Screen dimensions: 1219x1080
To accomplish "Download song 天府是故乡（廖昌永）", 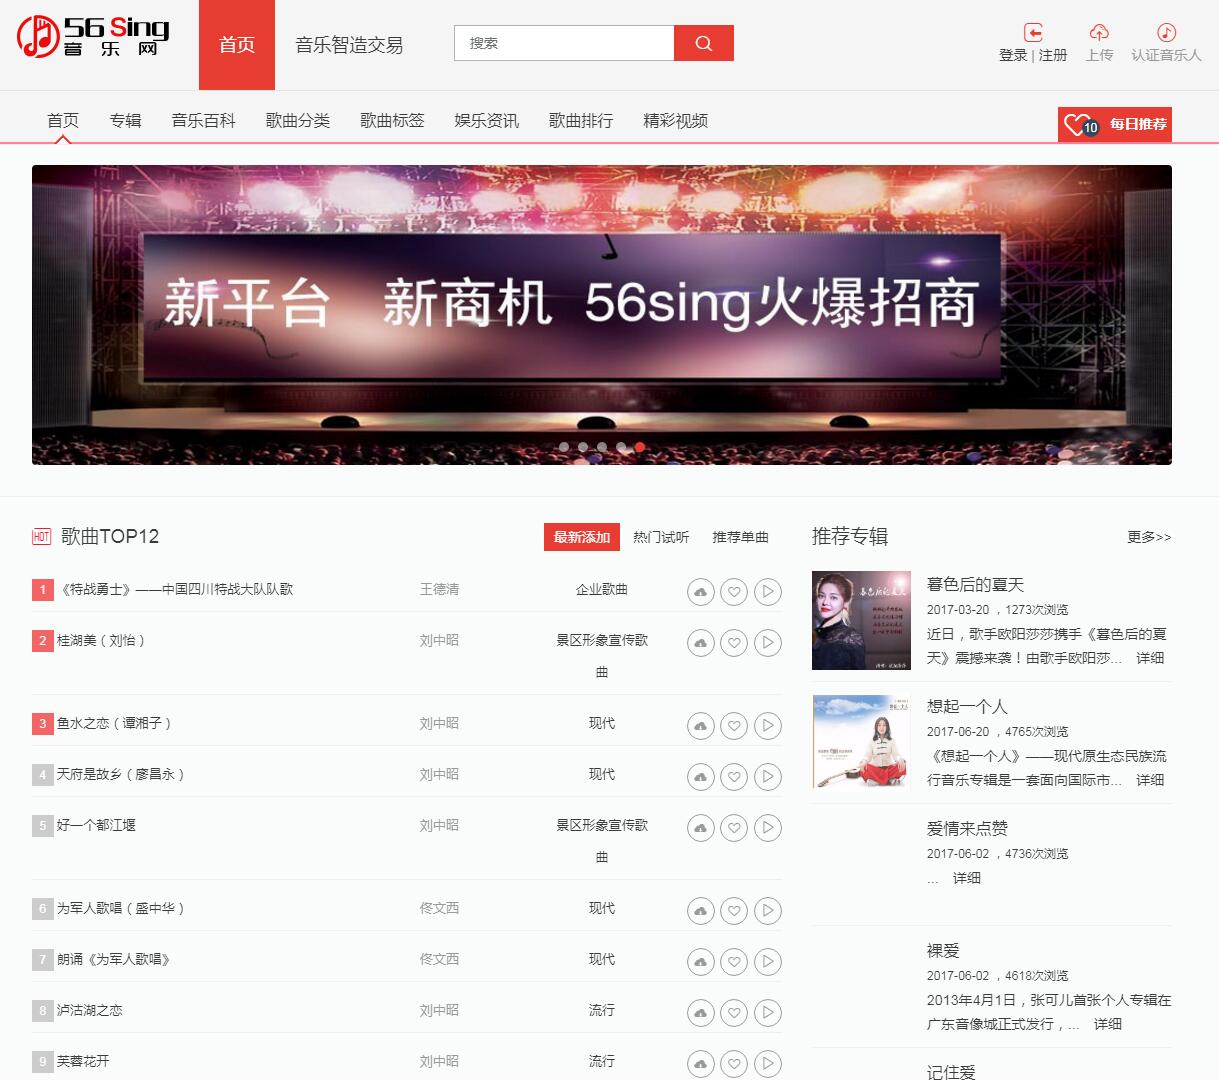I will click(700, 777).
